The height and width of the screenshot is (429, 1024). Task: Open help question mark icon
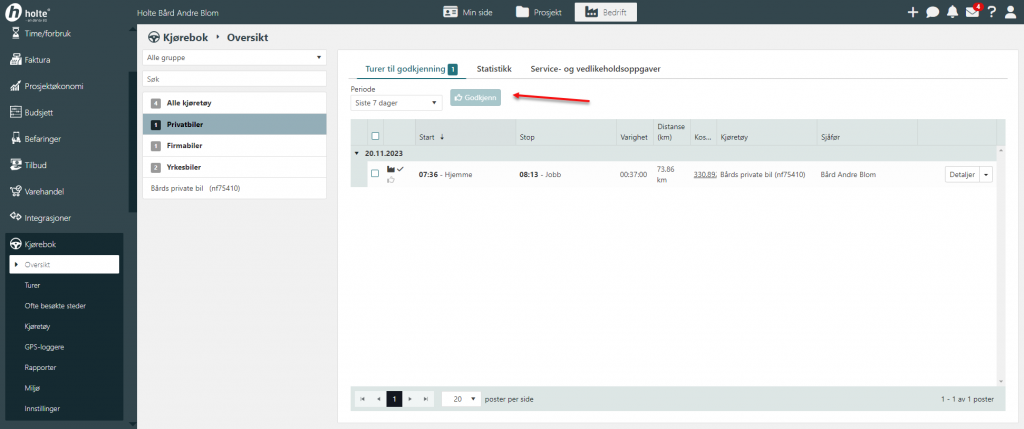pyautogui.click(x=991, y=12)
